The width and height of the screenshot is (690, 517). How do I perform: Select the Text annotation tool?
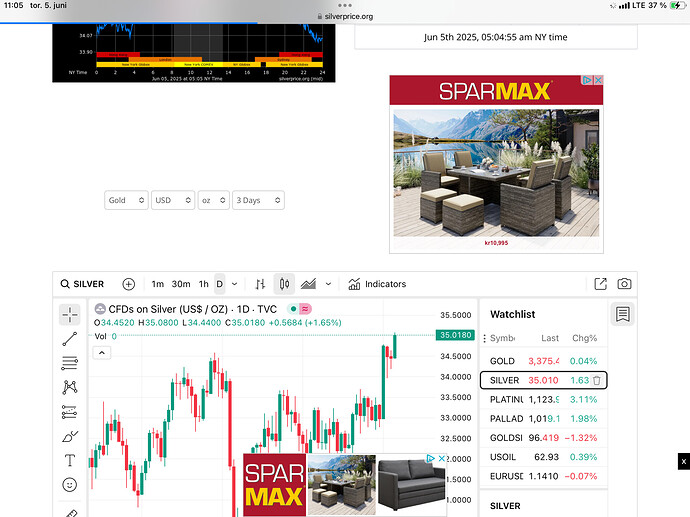coord(70,460)
